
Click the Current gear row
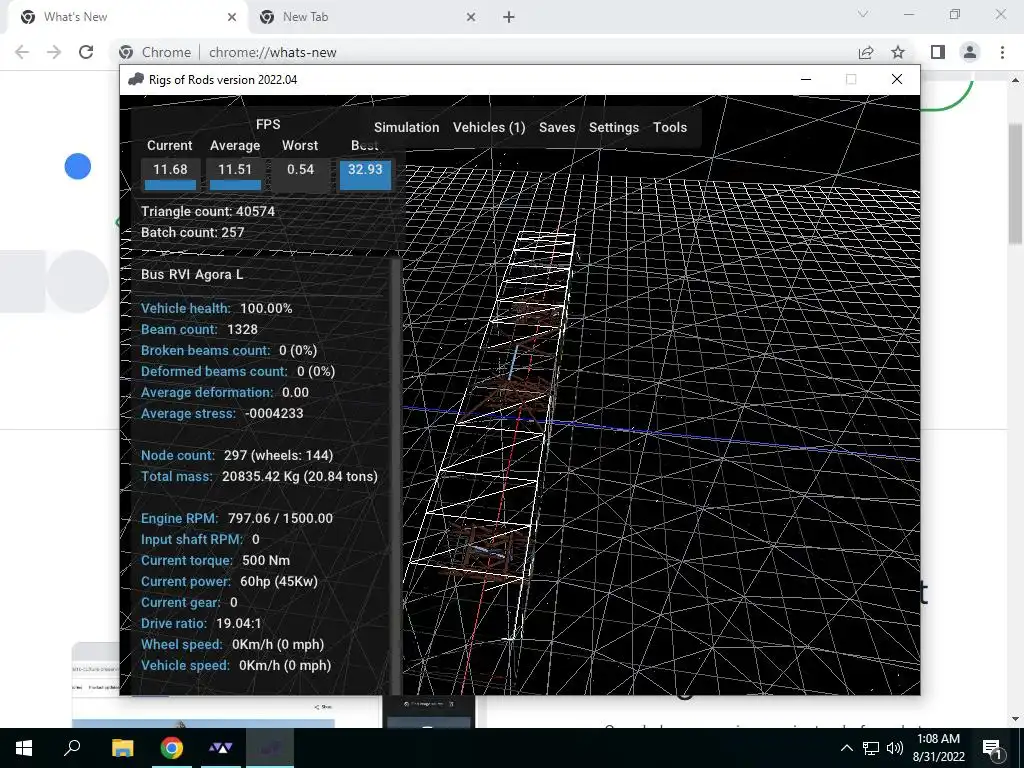point(189,602)
